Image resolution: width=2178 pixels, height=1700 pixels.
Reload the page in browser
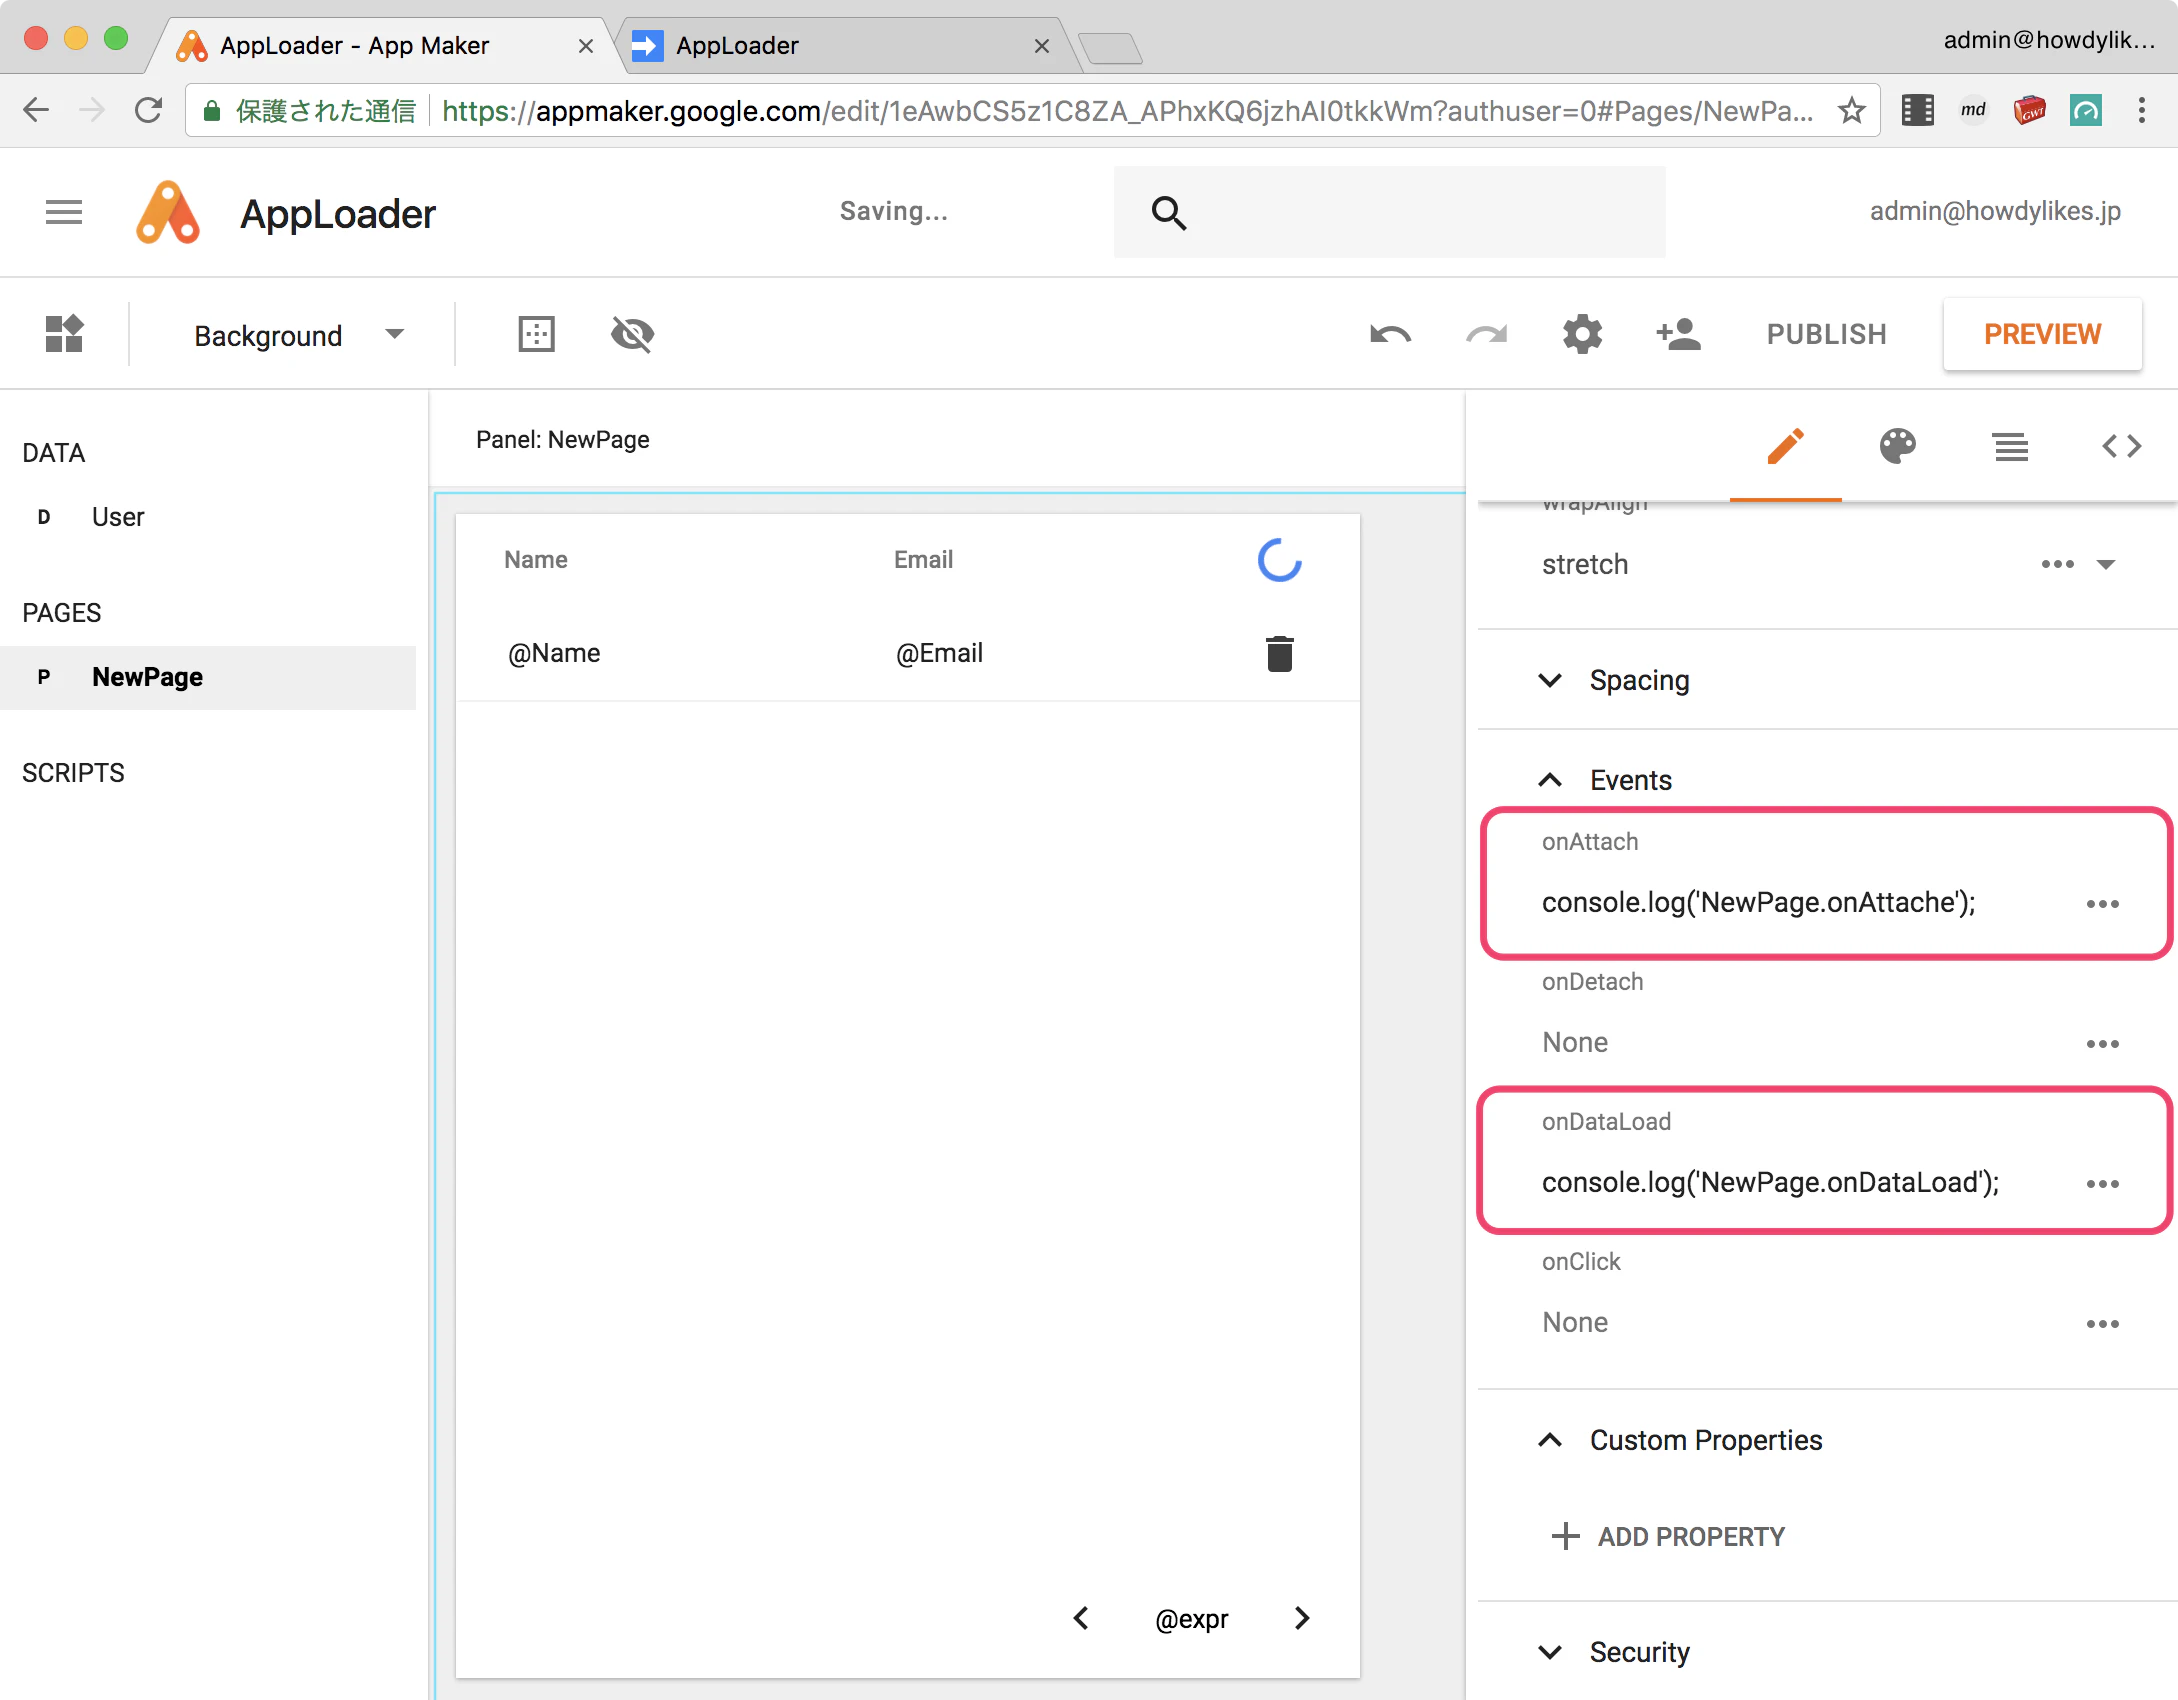(148, 110)
